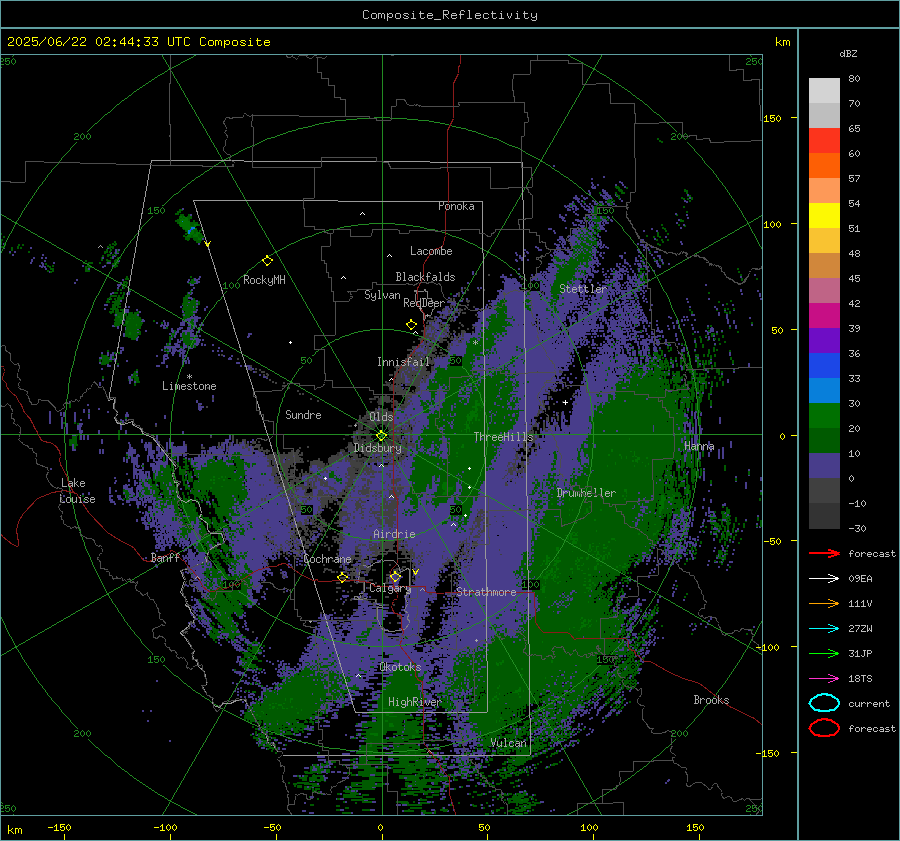Click the Sundre town label
This screenshot has width=900, height=841.
(x=303, y=414)
